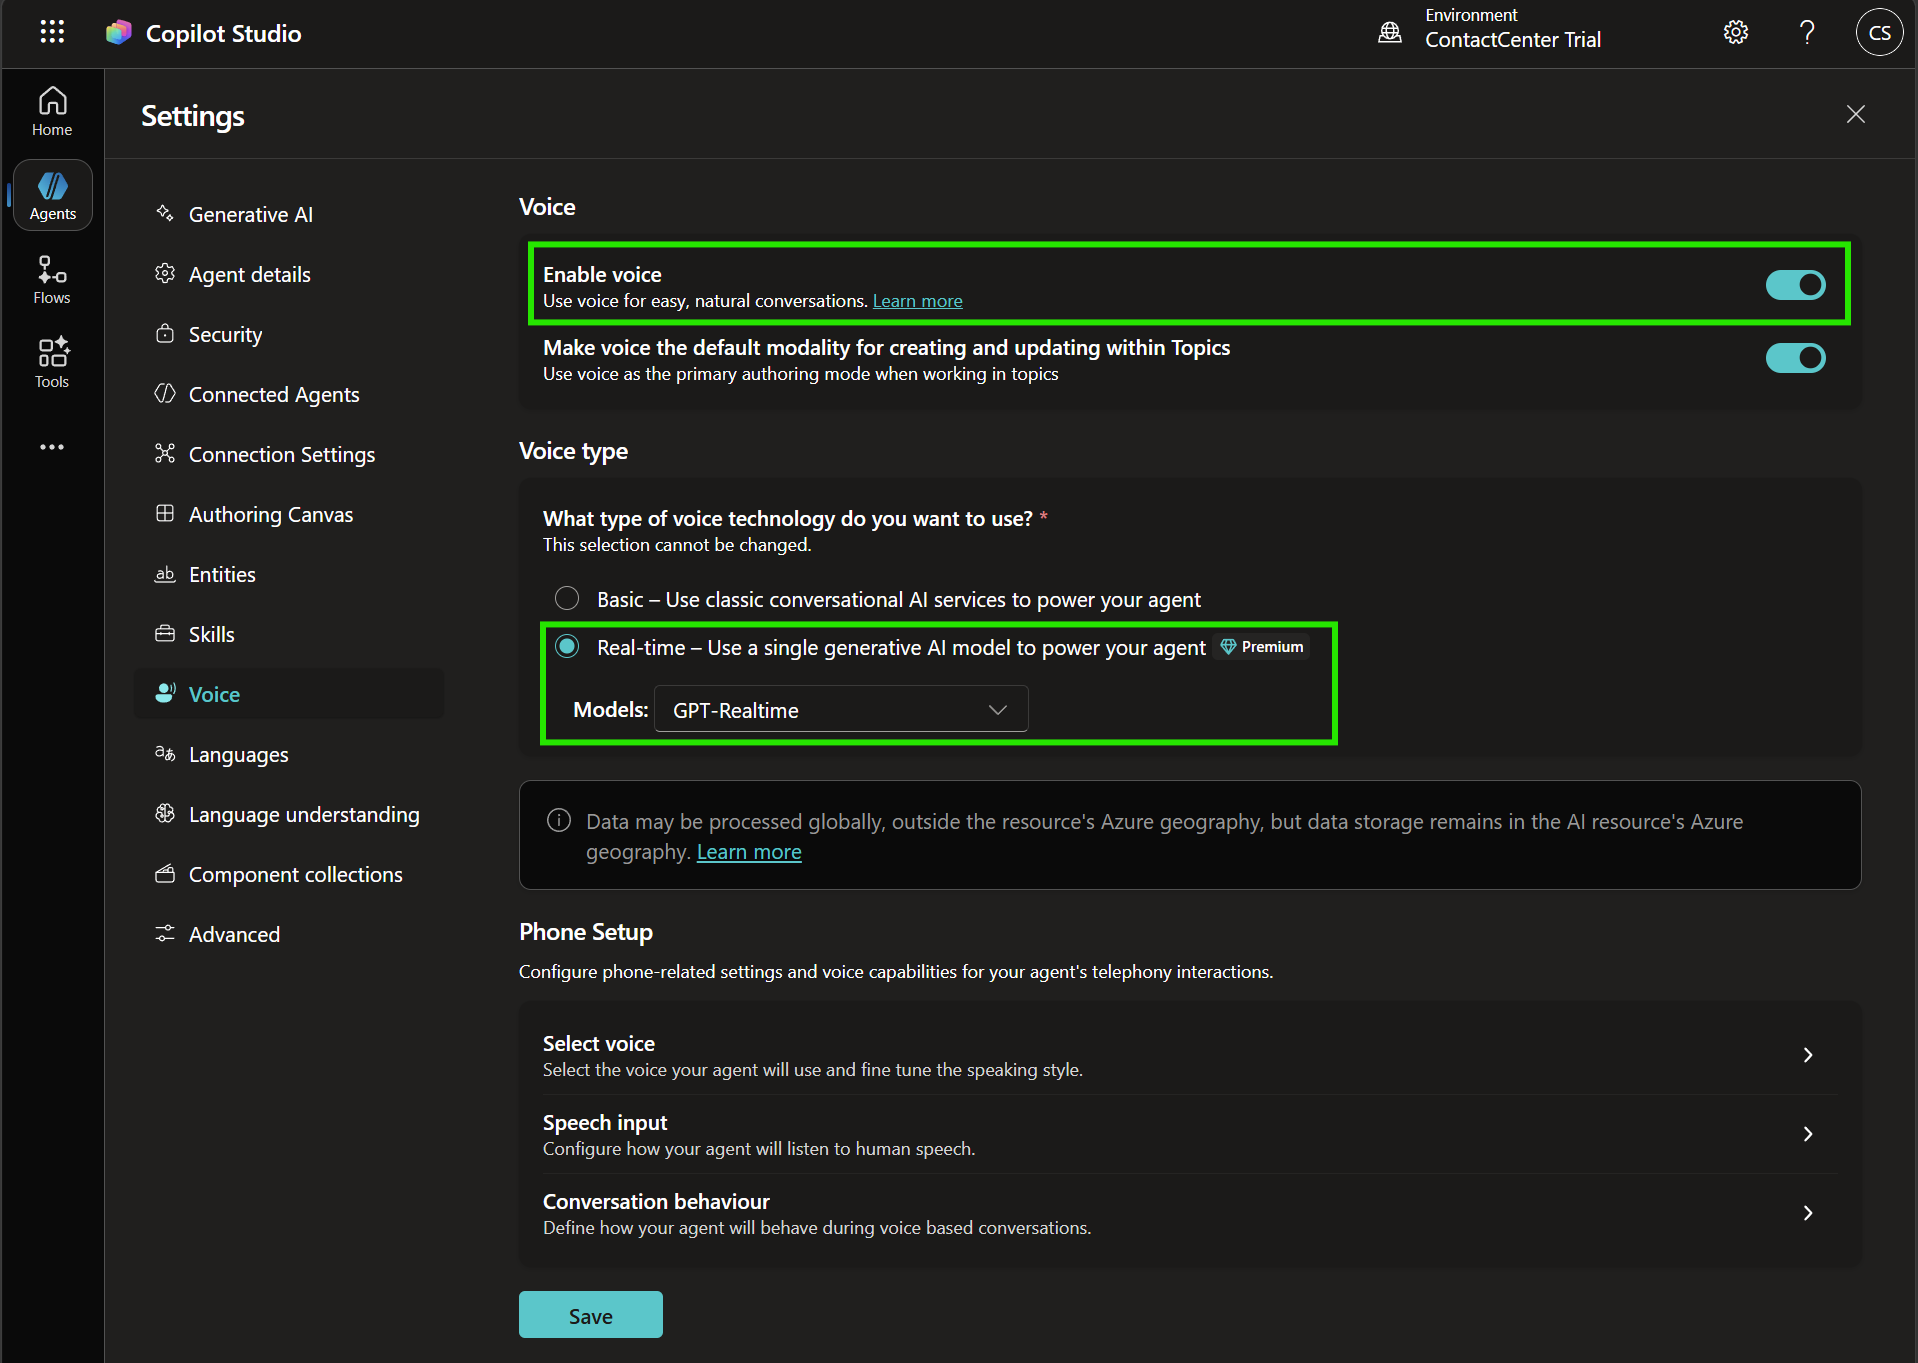The height and width of the screenshot is (1363, 1918).
Task: Open Authoring Canvas settings
Action: coord(289,514)
